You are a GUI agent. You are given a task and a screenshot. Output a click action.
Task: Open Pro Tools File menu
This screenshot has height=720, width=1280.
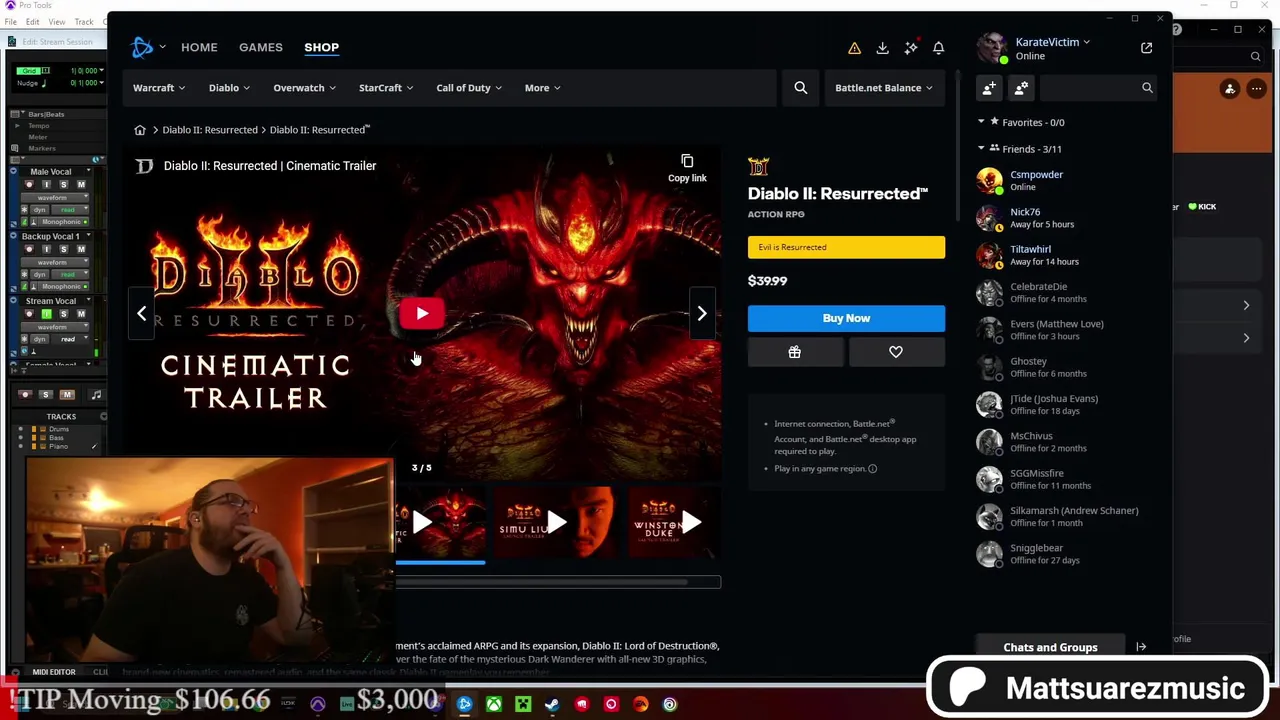tap(10, 22)
